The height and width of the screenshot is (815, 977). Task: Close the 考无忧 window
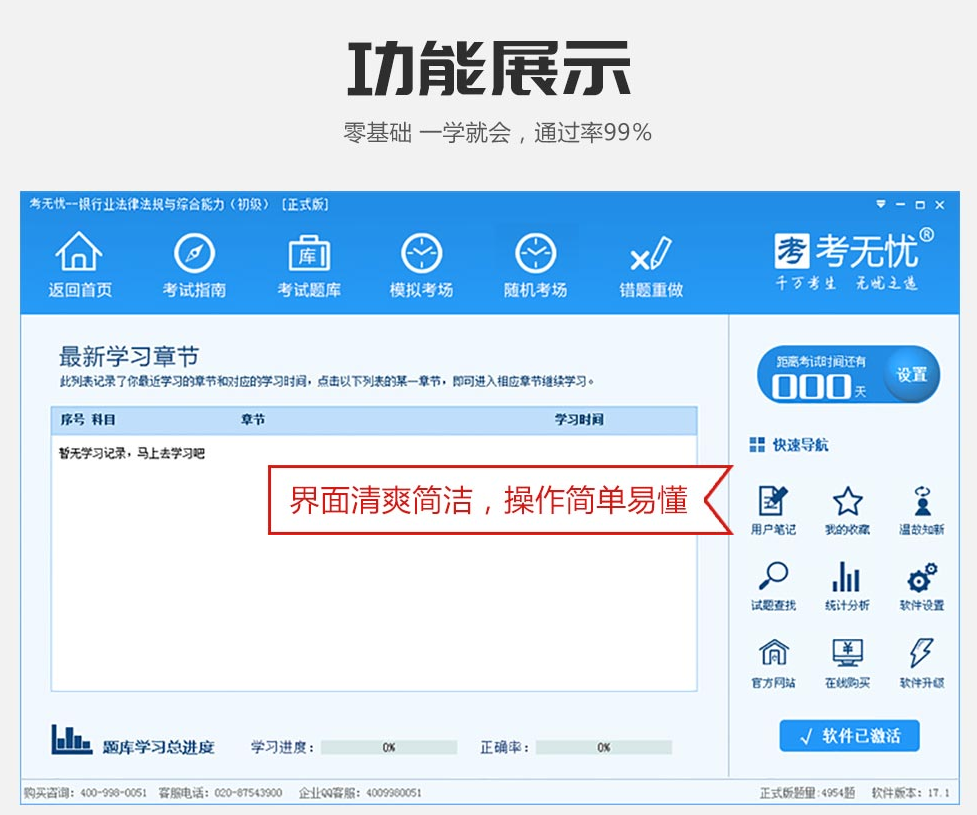pyautogui.click(x=940, y=204)
